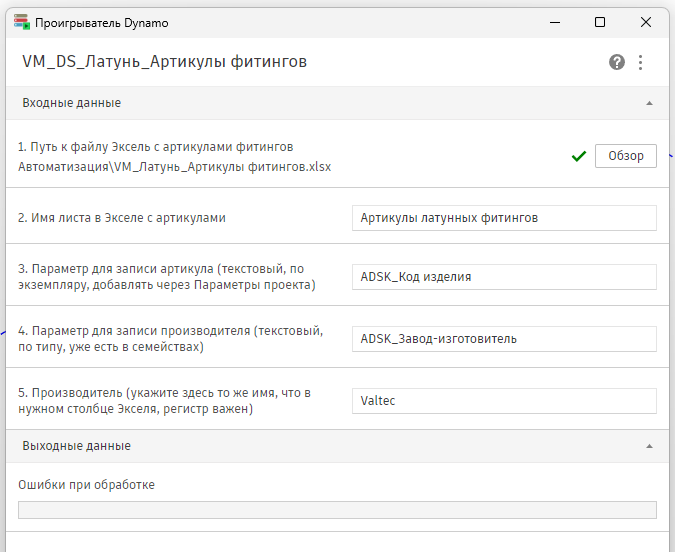Edit the ADSK_Код изделия parameter field

point(504,277)
